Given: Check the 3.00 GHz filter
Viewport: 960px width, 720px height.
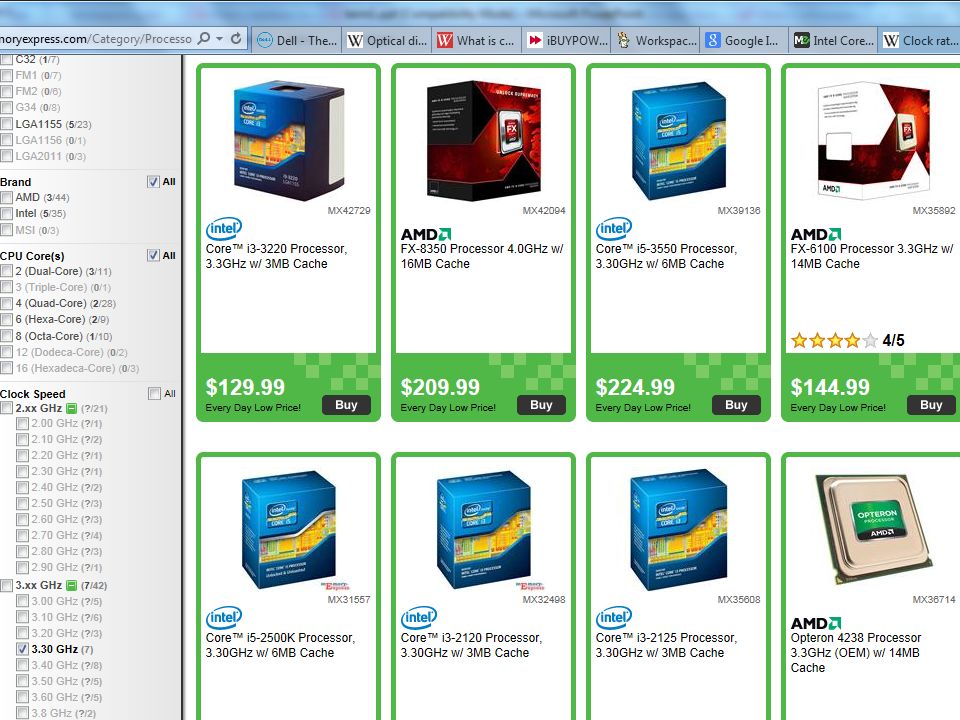Looking at the screenshot, I should click(23, 601).
